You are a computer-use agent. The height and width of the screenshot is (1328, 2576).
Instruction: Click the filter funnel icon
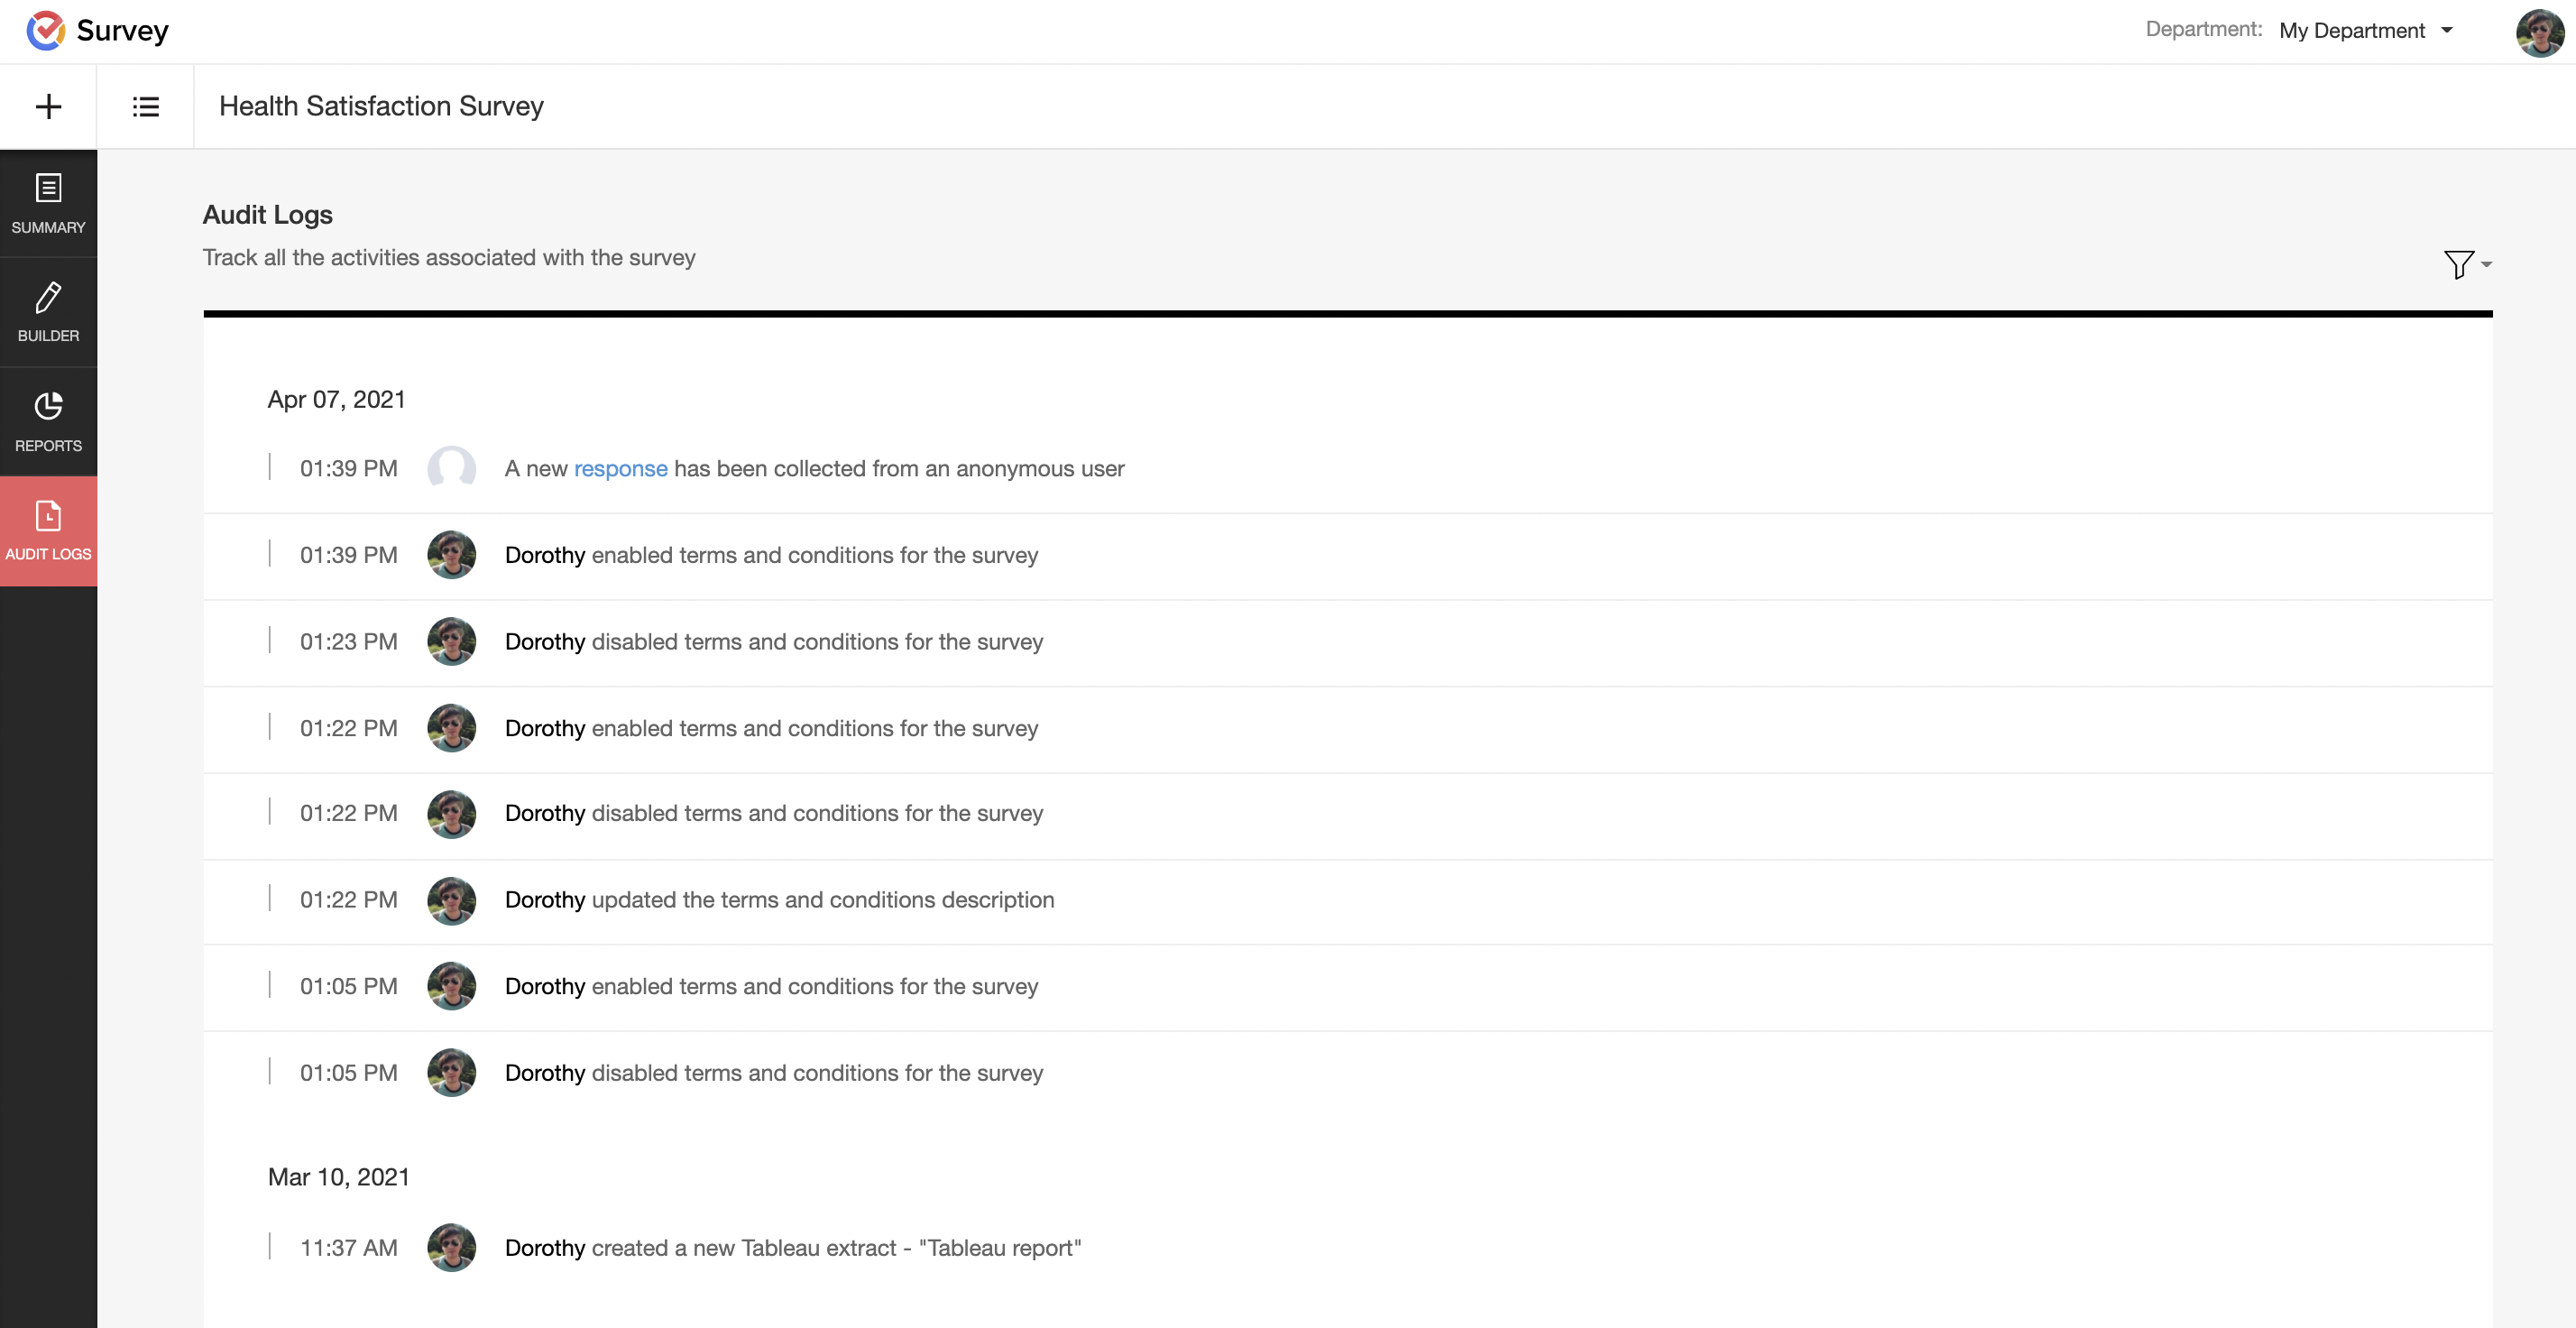[x=2458, y=264]
